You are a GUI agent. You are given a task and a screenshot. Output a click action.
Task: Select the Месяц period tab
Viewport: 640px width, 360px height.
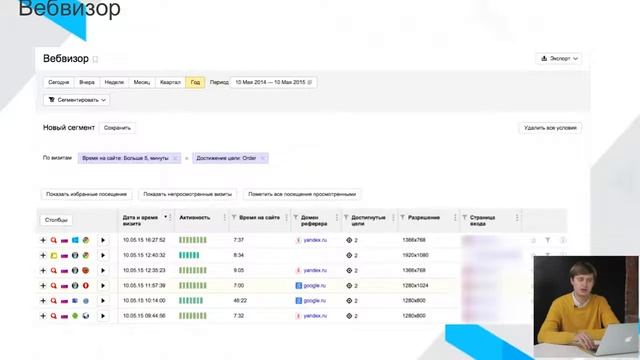142,82
